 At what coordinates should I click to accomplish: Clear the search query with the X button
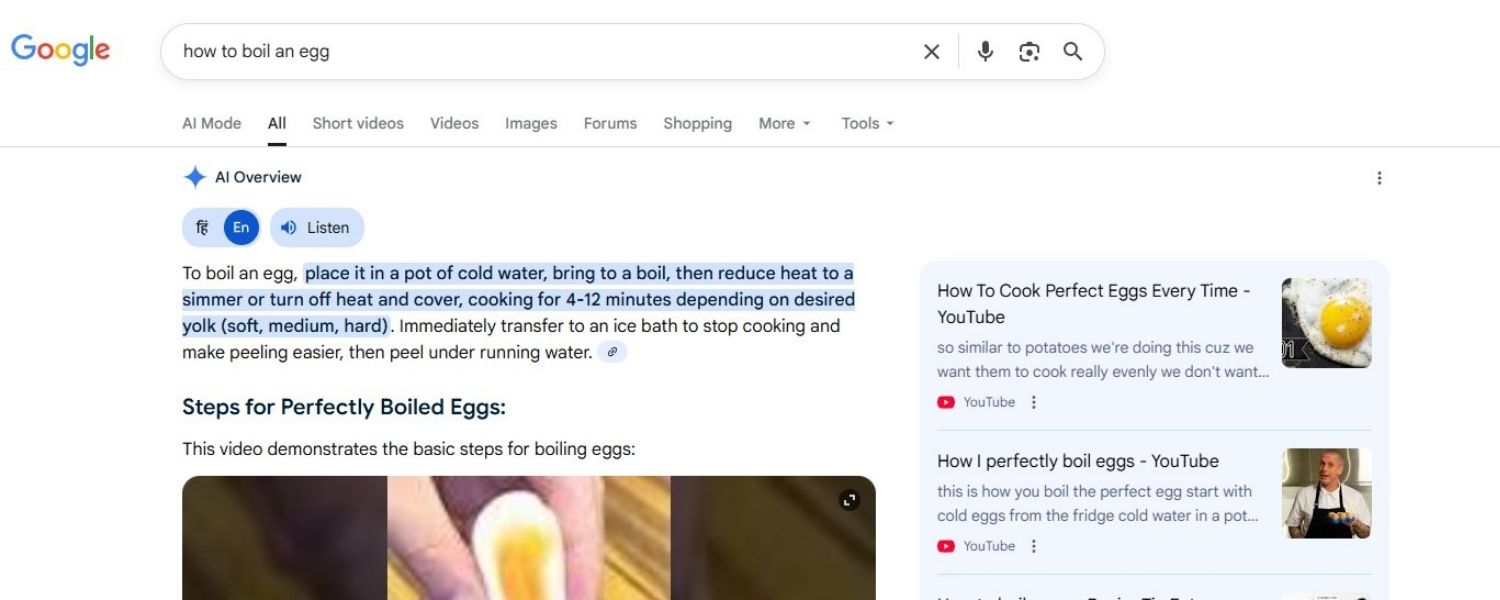pyautogui.click(x=931, y=51)
